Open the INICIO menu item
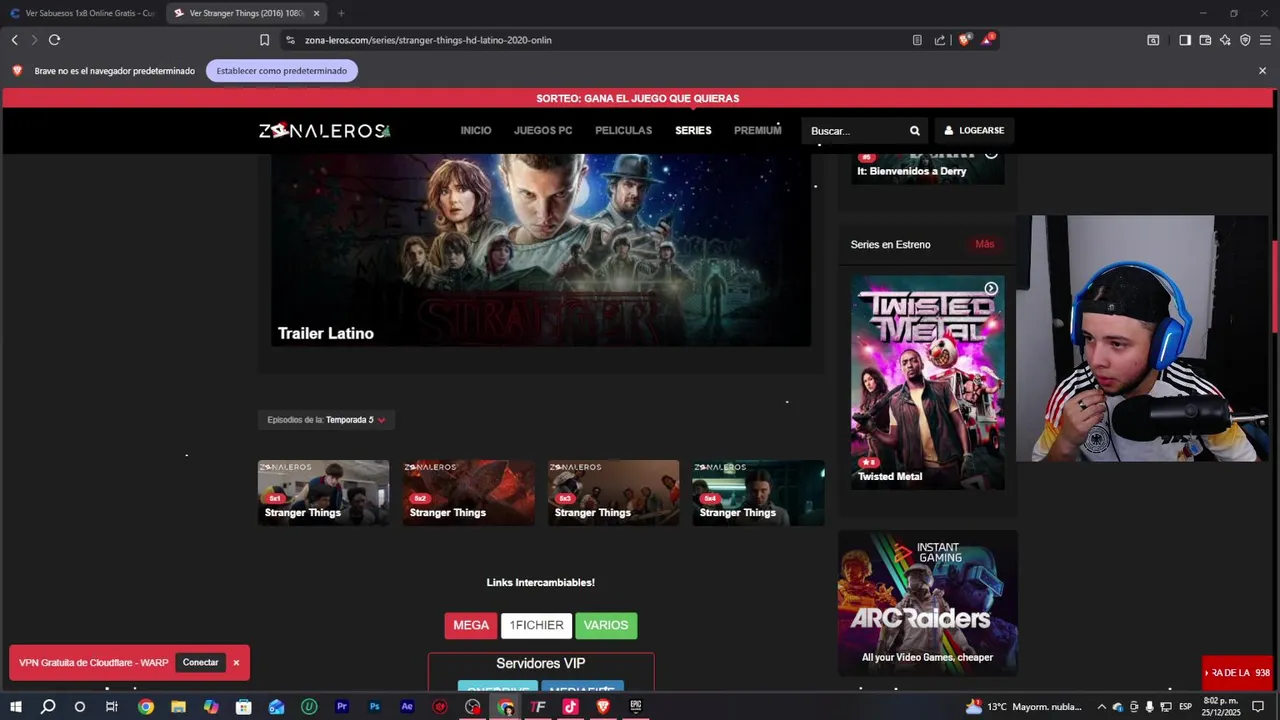 (x=476, y=131)
